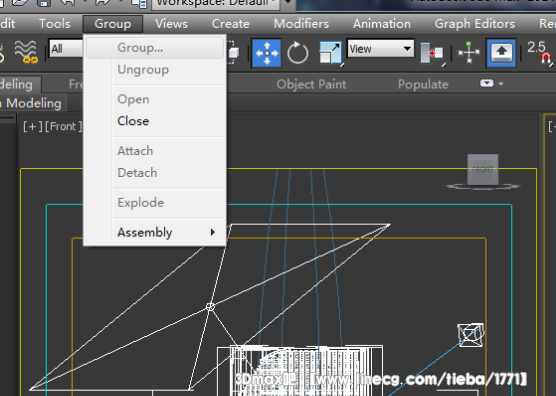Click the Save file icon
This screenshot has width=556, height=396.
[44, 3]
